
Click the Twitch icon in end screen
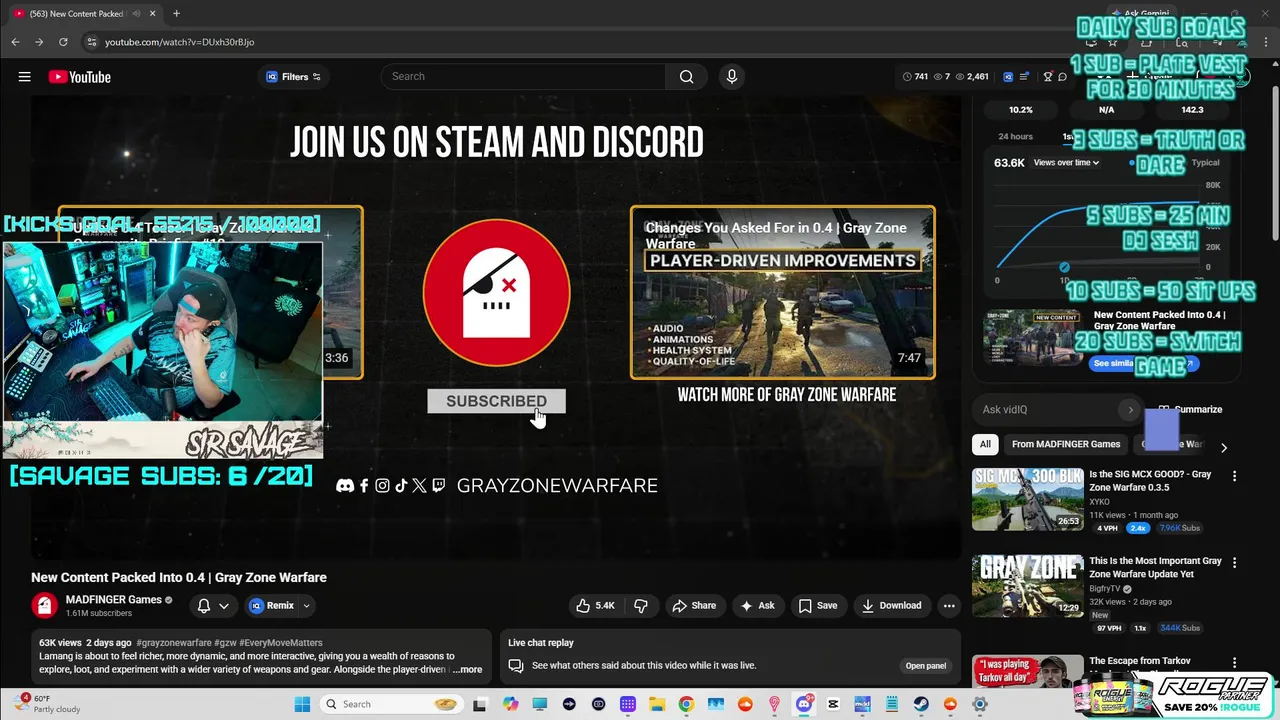[438, 485]
